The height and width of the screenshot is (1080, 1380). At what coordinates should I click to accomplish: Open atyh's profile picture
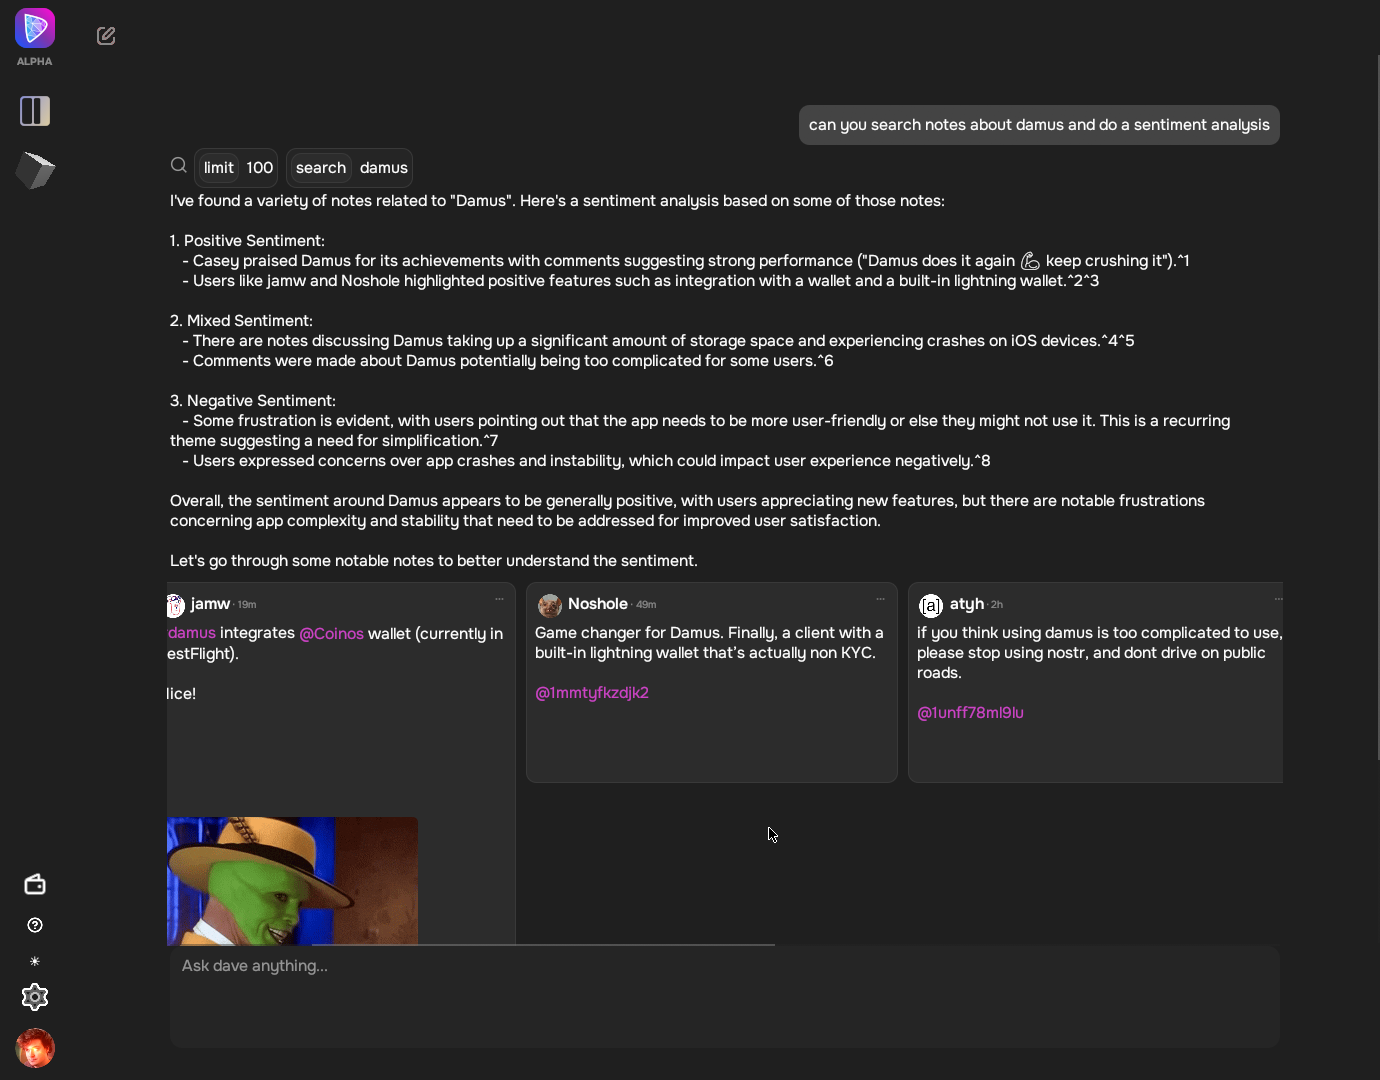[x=931, y=605]
